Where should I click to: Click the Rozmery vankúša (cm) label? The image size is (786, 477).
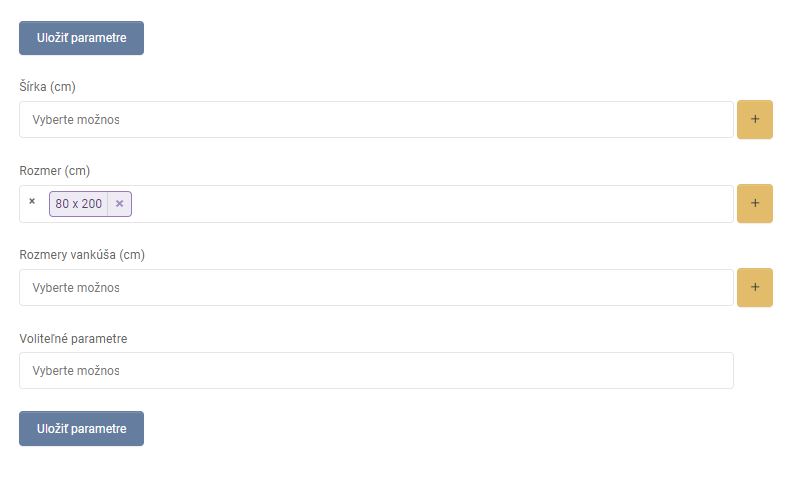tap(82, 255)
